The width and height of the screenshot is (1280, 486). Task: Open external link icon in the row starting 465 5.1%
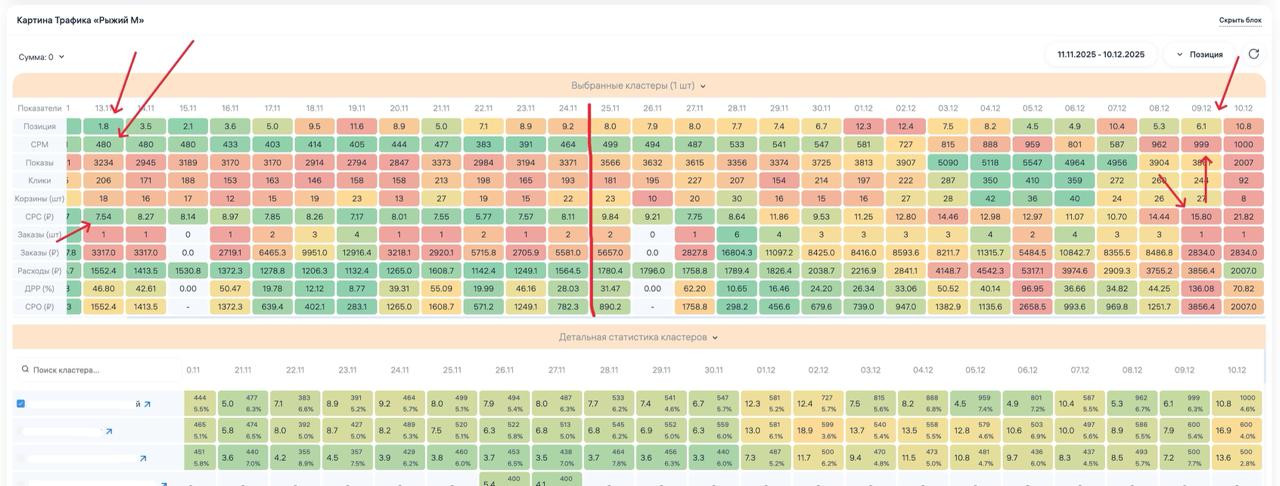tap(108, 432)
